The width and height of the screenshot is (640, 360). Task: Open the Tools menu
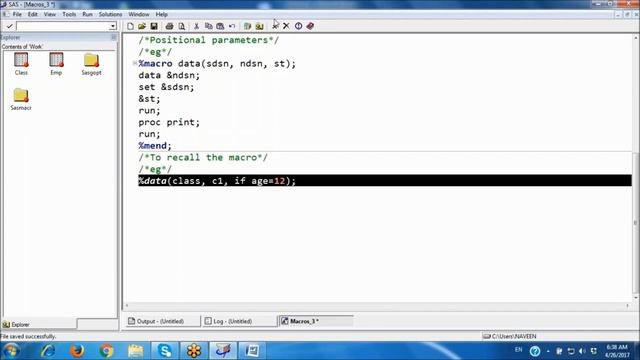pos(69,14)
